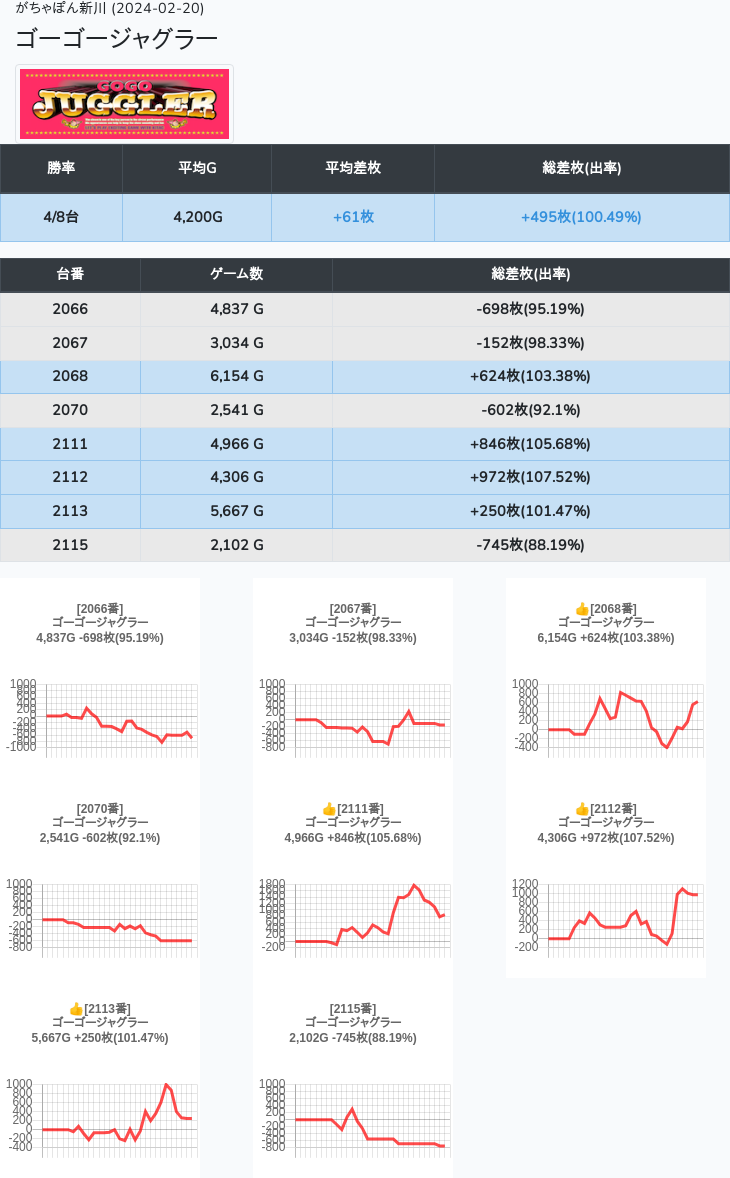
Task: Click thumbs-up icon beside 2113番 chart title
Action: tap(76, 1009)
